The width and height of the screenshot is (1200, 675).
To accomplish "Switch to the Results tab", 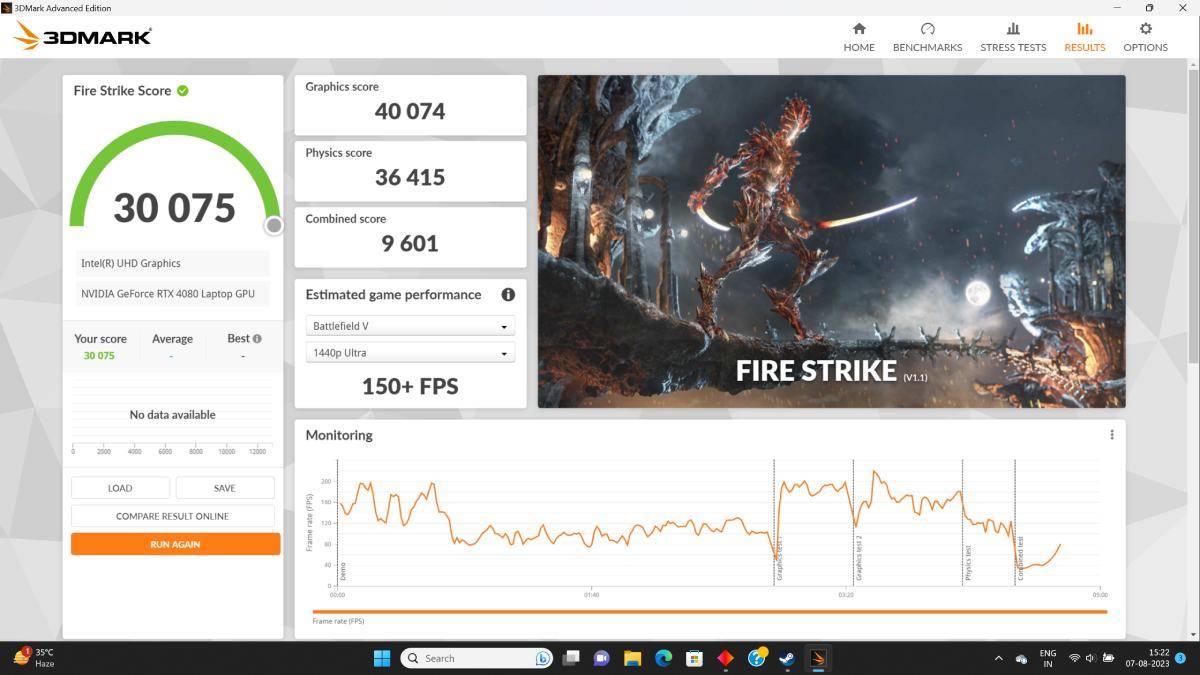I will (1084, 37).
